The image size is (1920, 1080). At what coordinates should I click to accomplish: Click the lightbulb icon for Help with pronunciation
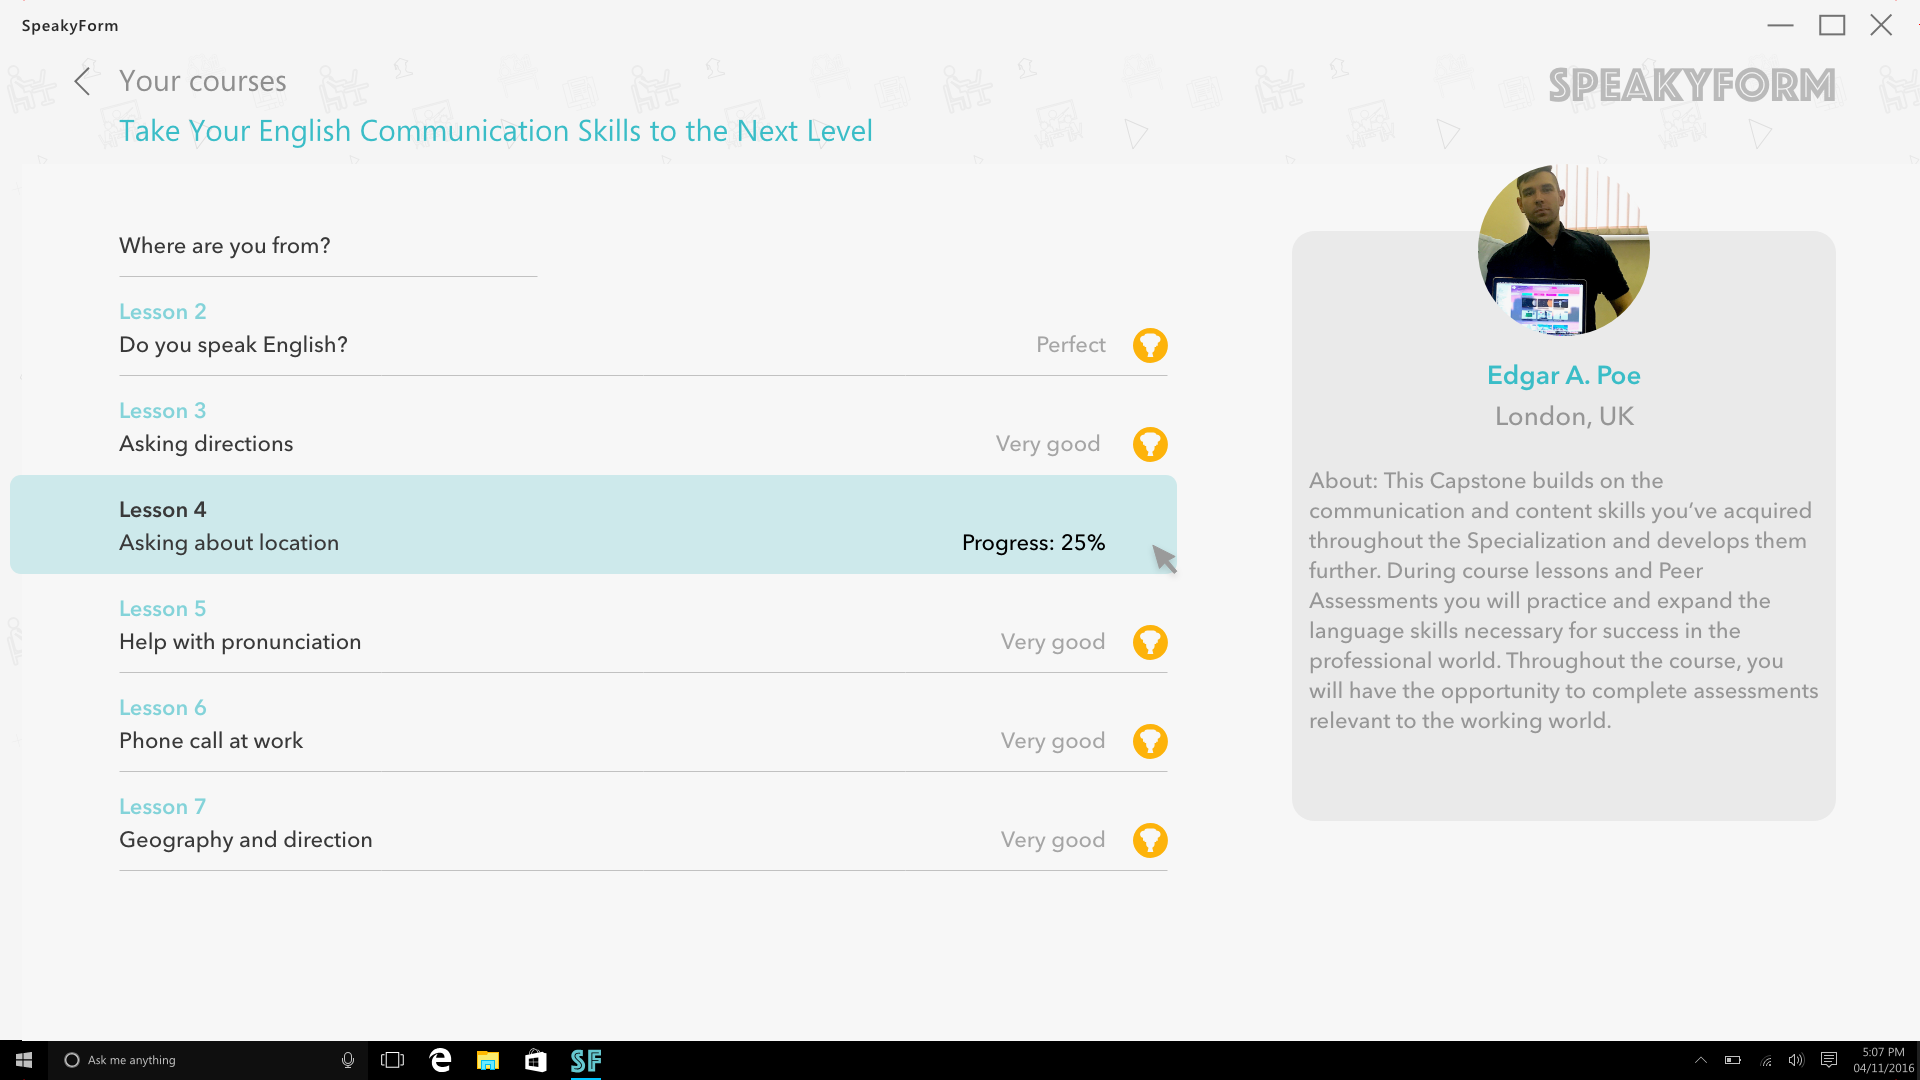click(x=1150, y=642)
